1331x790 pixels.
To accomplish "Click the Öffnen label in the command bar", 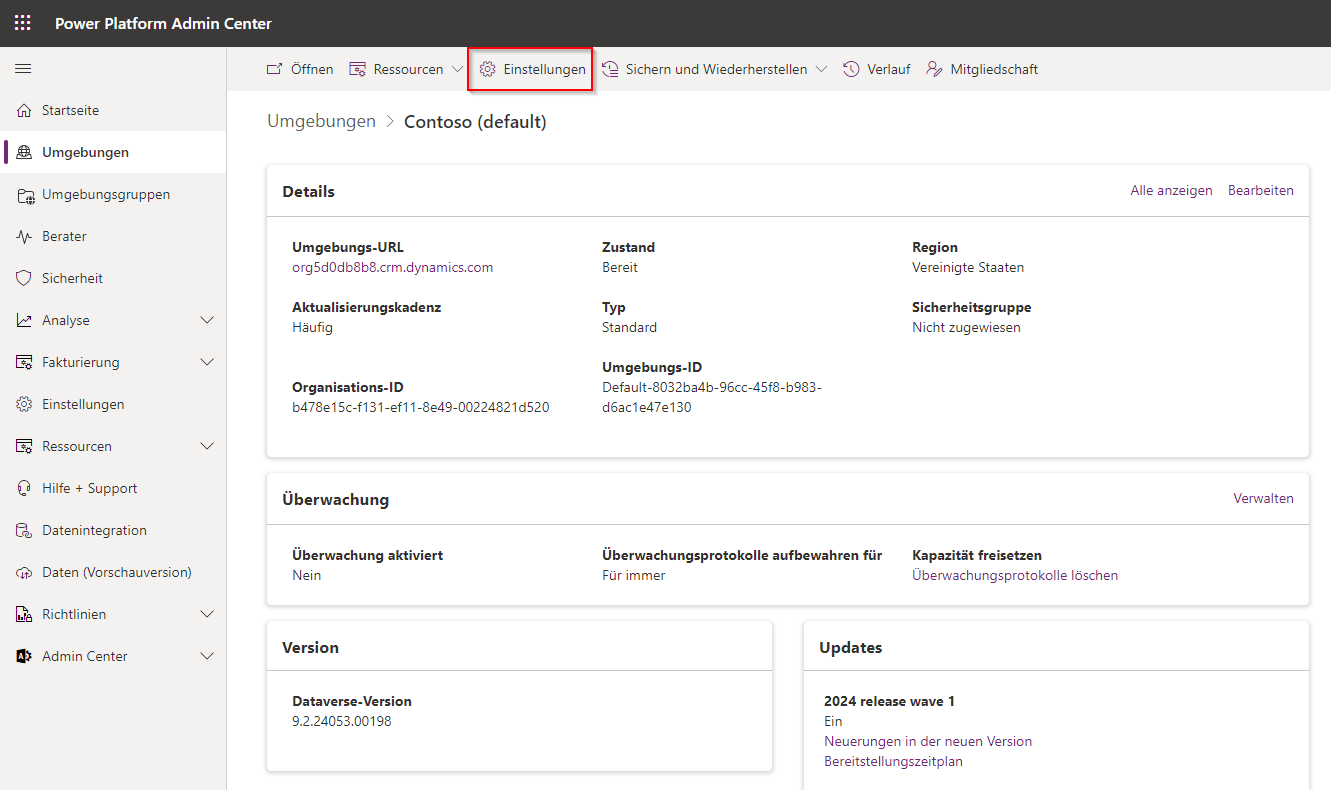I will click(312, 70).
